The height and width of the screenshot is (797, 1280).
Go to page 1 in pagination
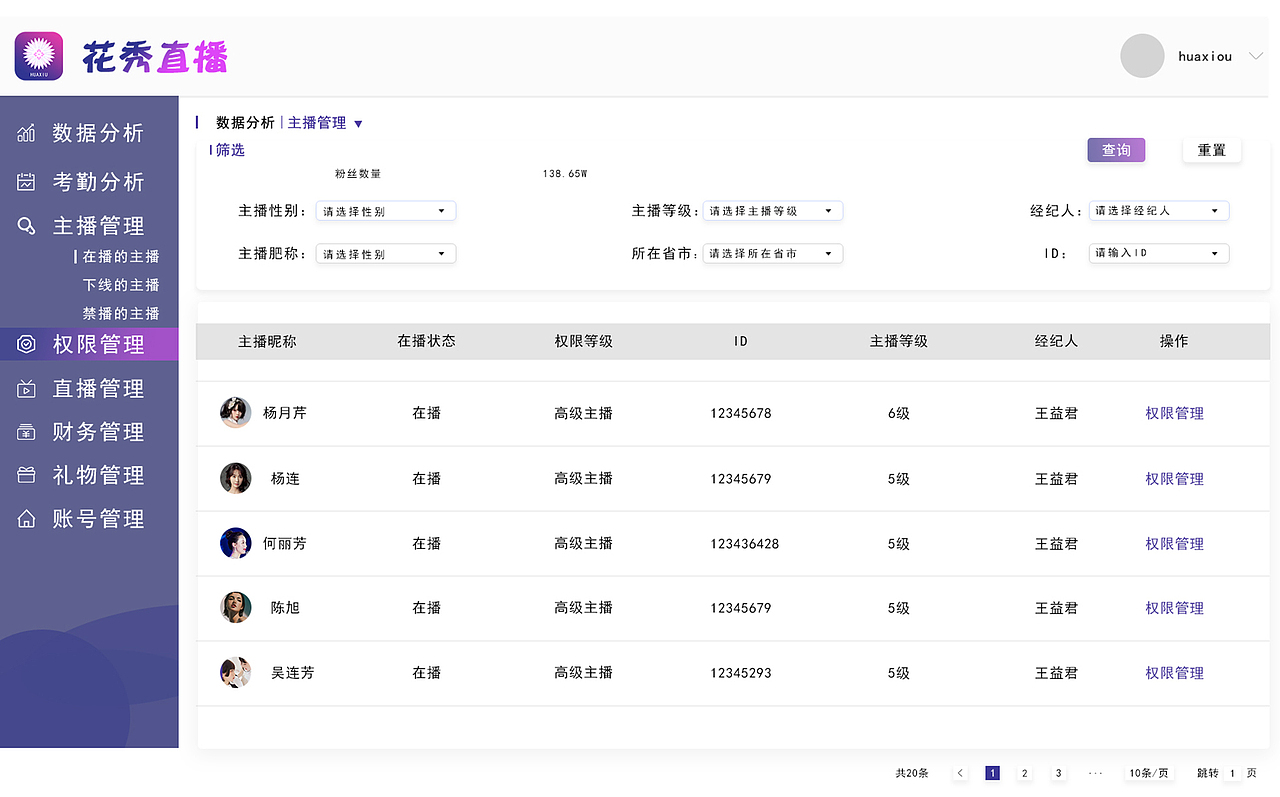click(x=992, y=773)
